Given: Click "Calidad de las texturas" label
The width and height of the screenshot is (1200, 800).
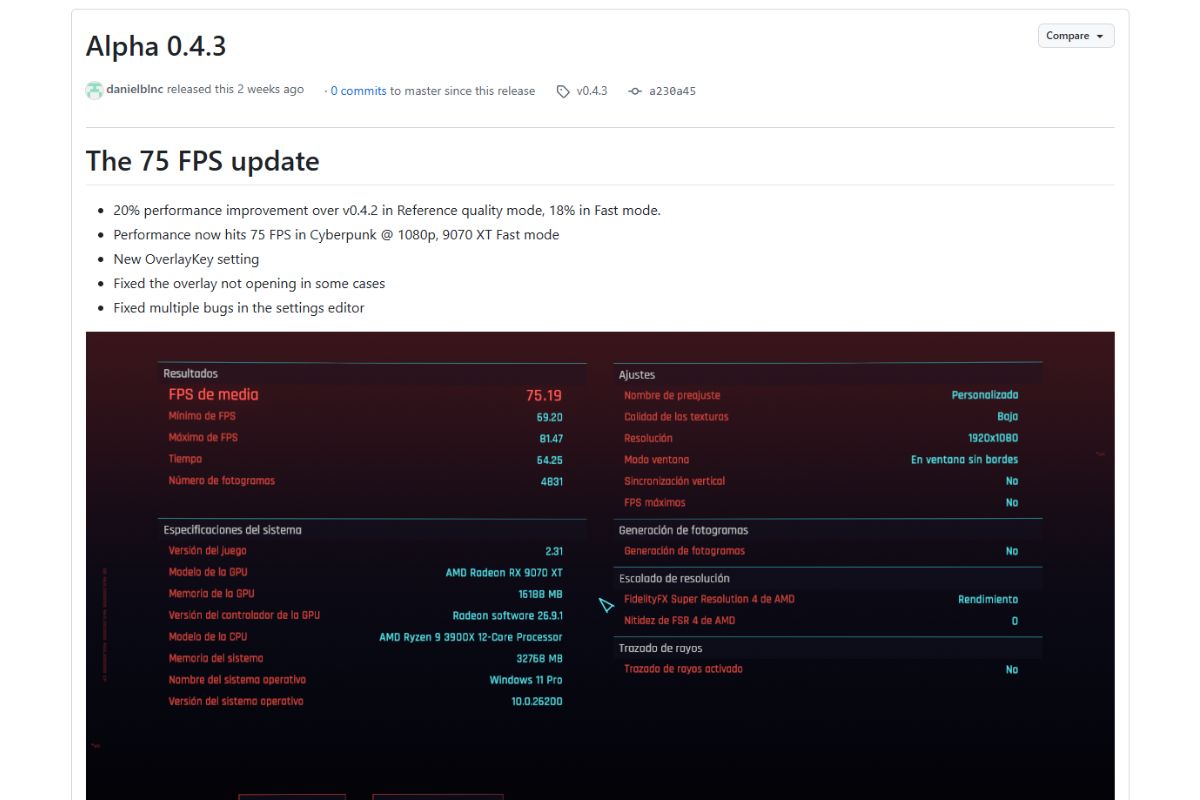Looking at the screenshot, I should click(x=676, y=417).
